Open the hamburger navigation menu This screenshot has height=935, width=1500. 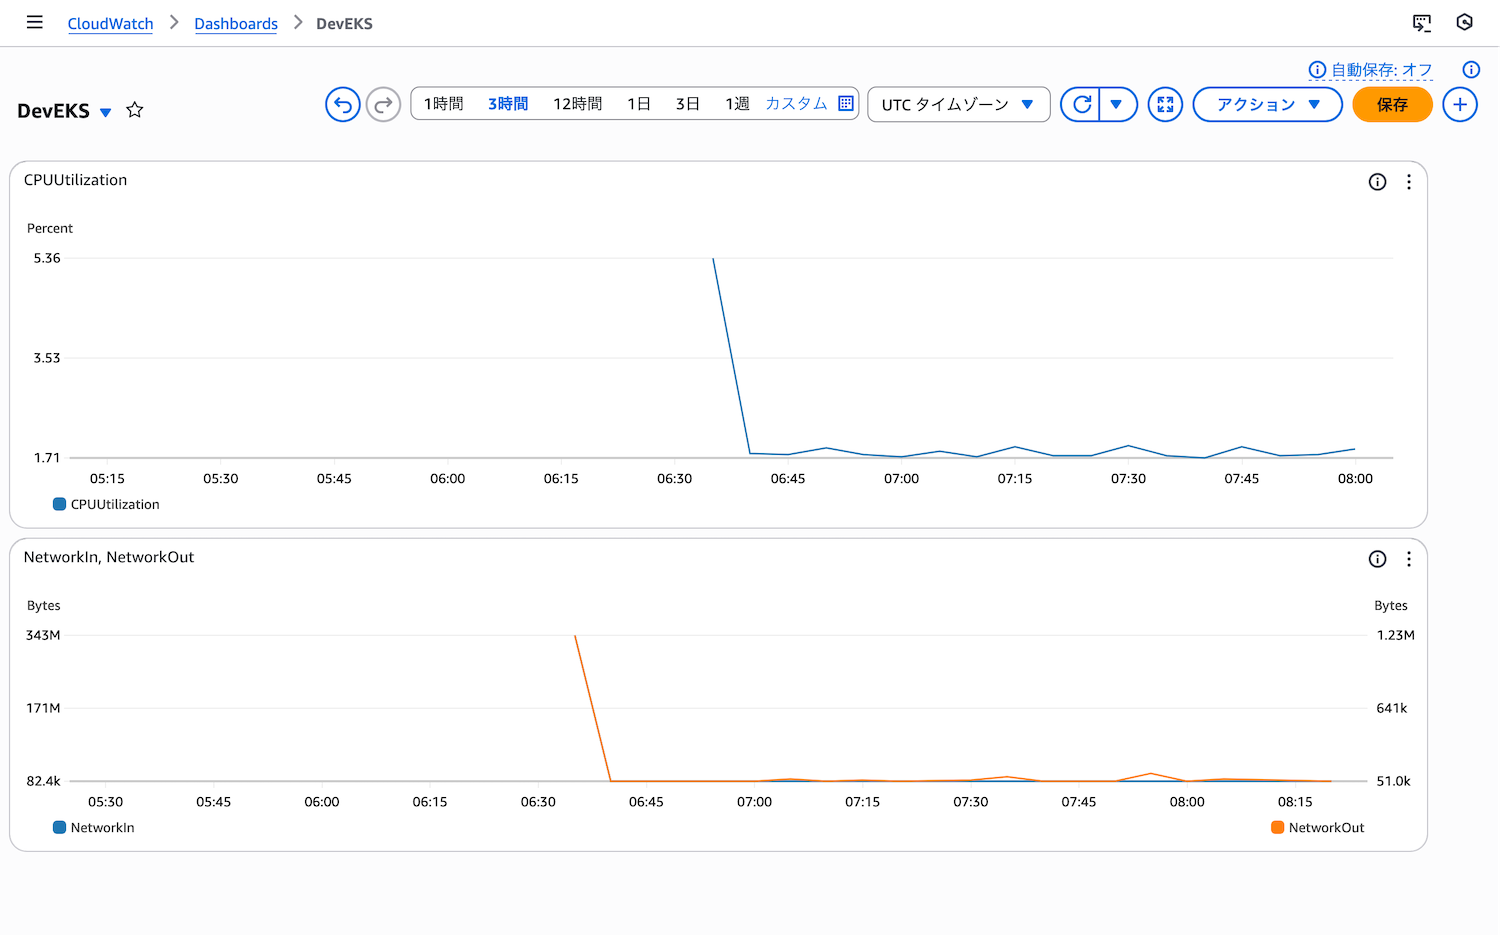click(x=35, y=22)
